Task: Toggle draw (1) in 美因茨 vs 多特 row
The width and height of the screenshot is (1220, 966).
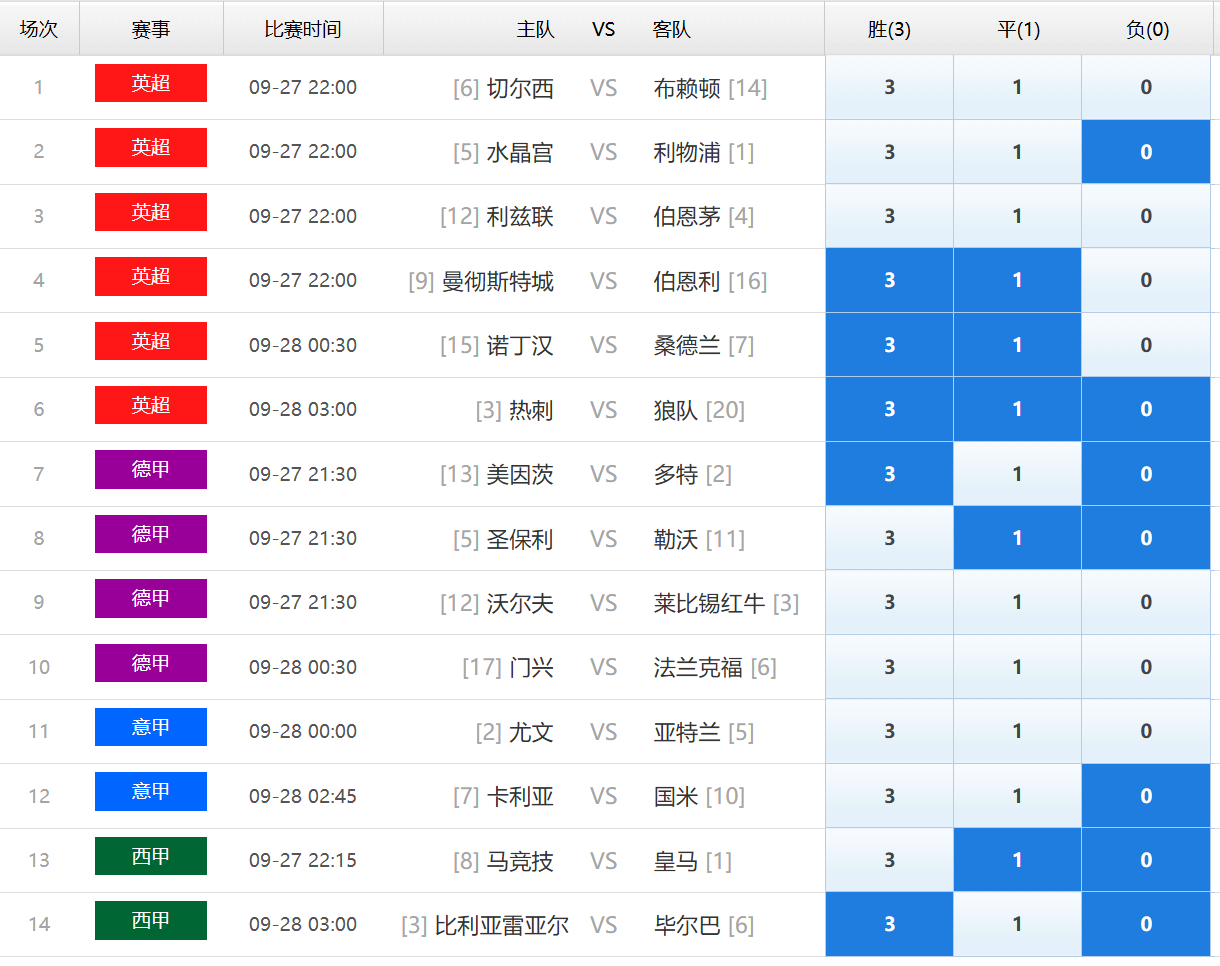Action: (1017, 474)
